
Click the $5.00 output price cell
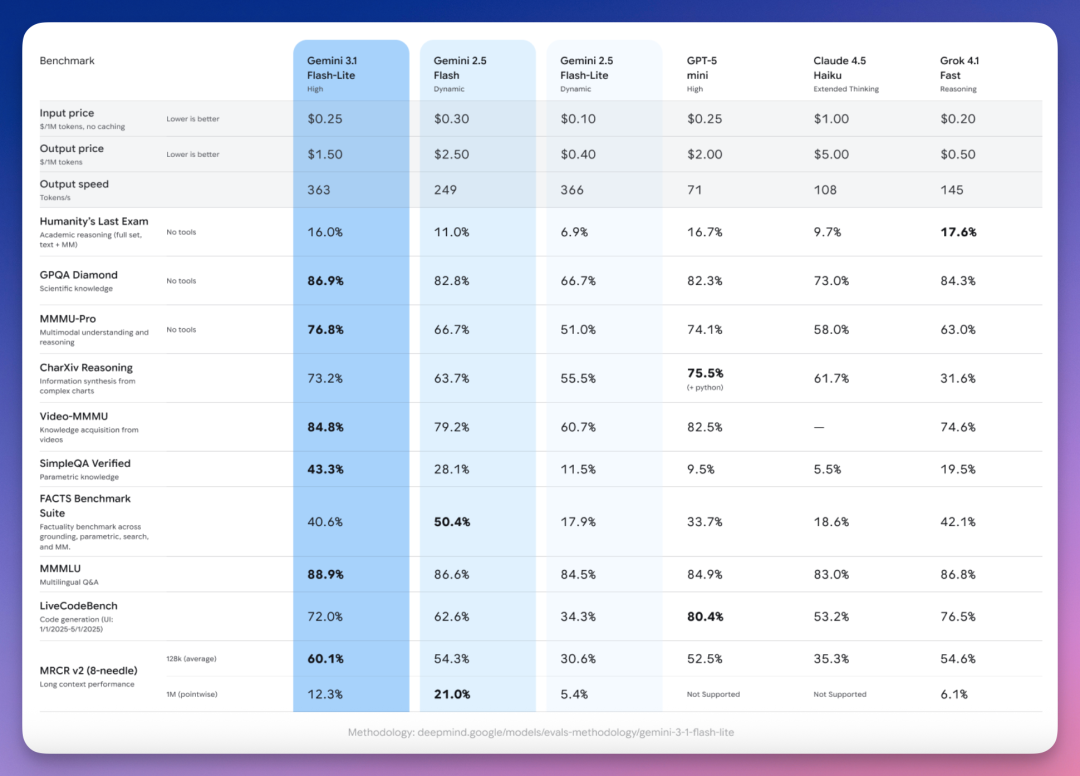point(831,154)
